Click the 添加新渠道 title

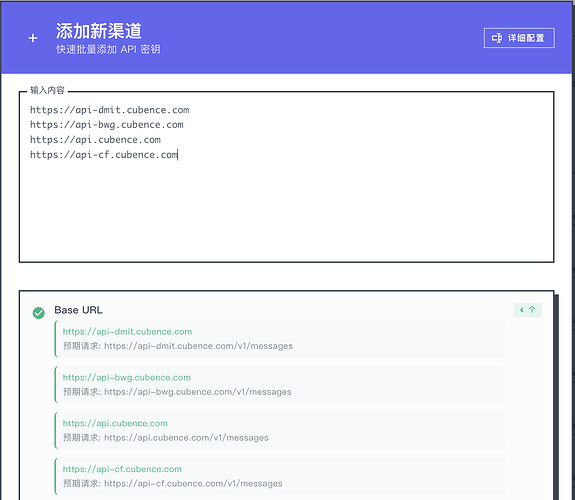point(99,31)
